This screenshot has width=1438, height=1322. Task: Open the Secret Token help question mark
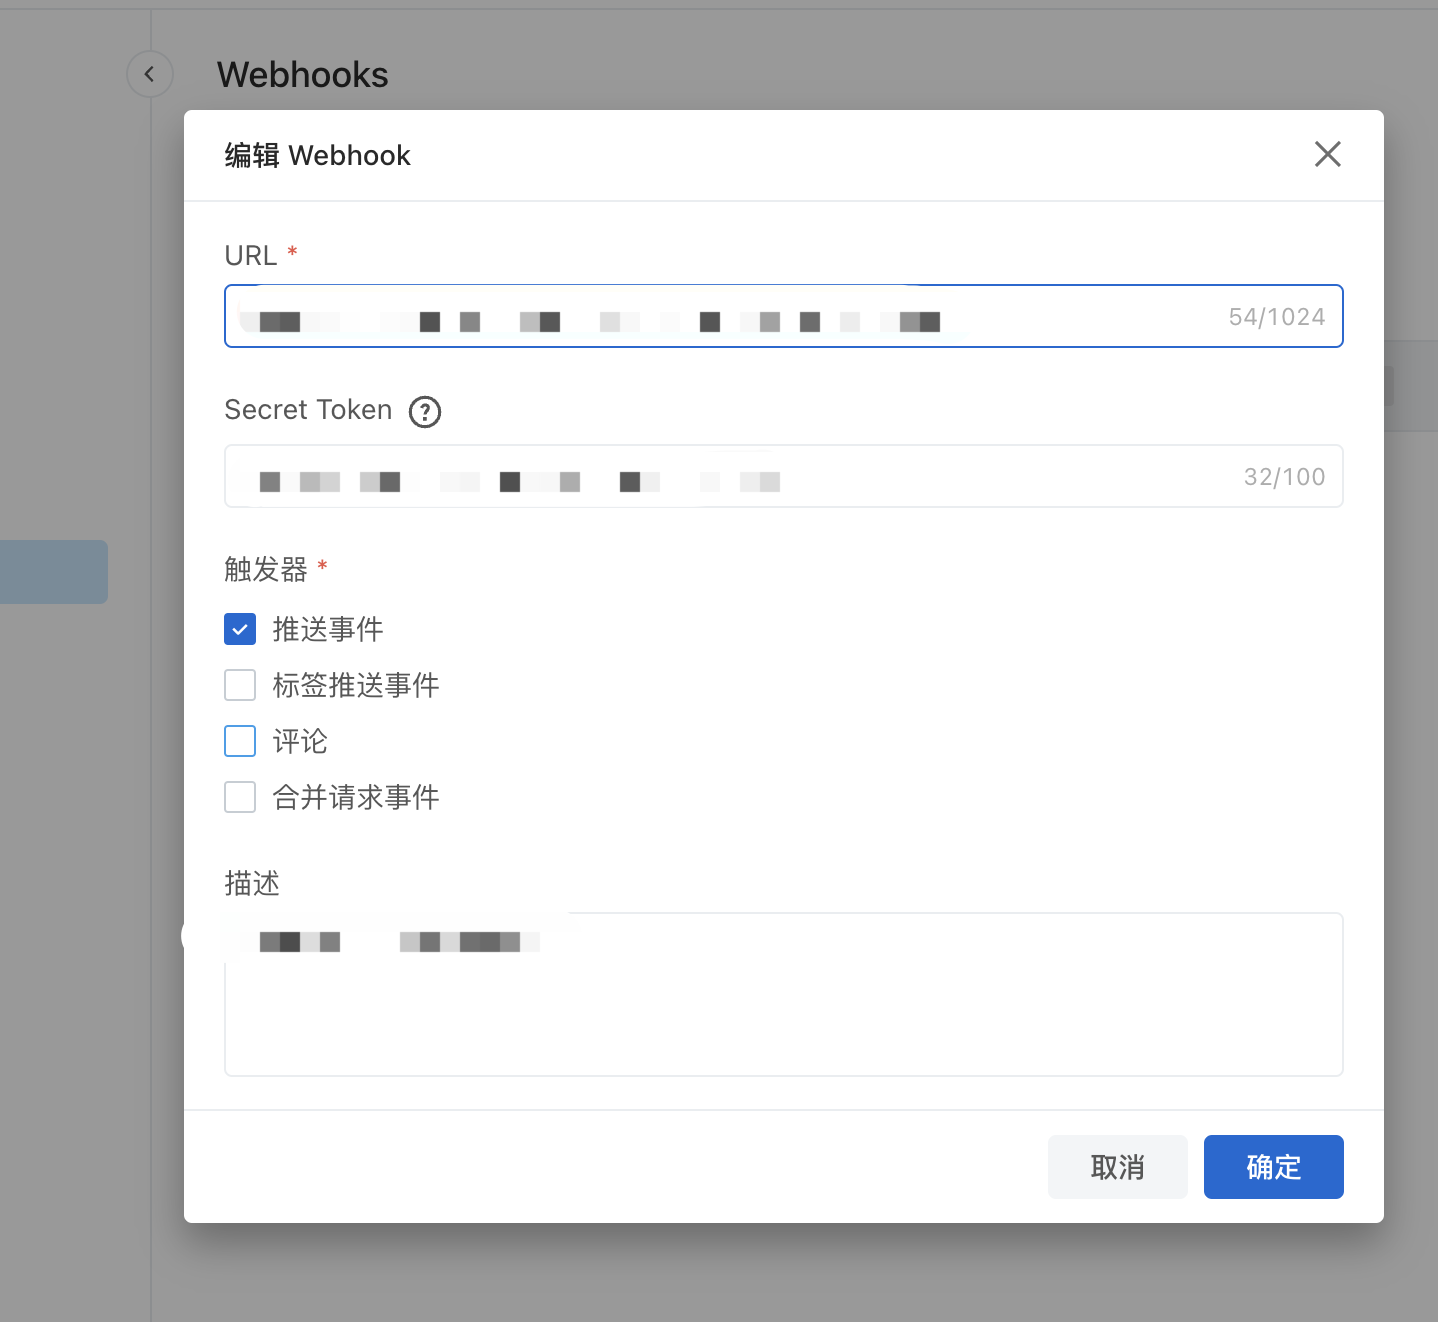(425, 411)
